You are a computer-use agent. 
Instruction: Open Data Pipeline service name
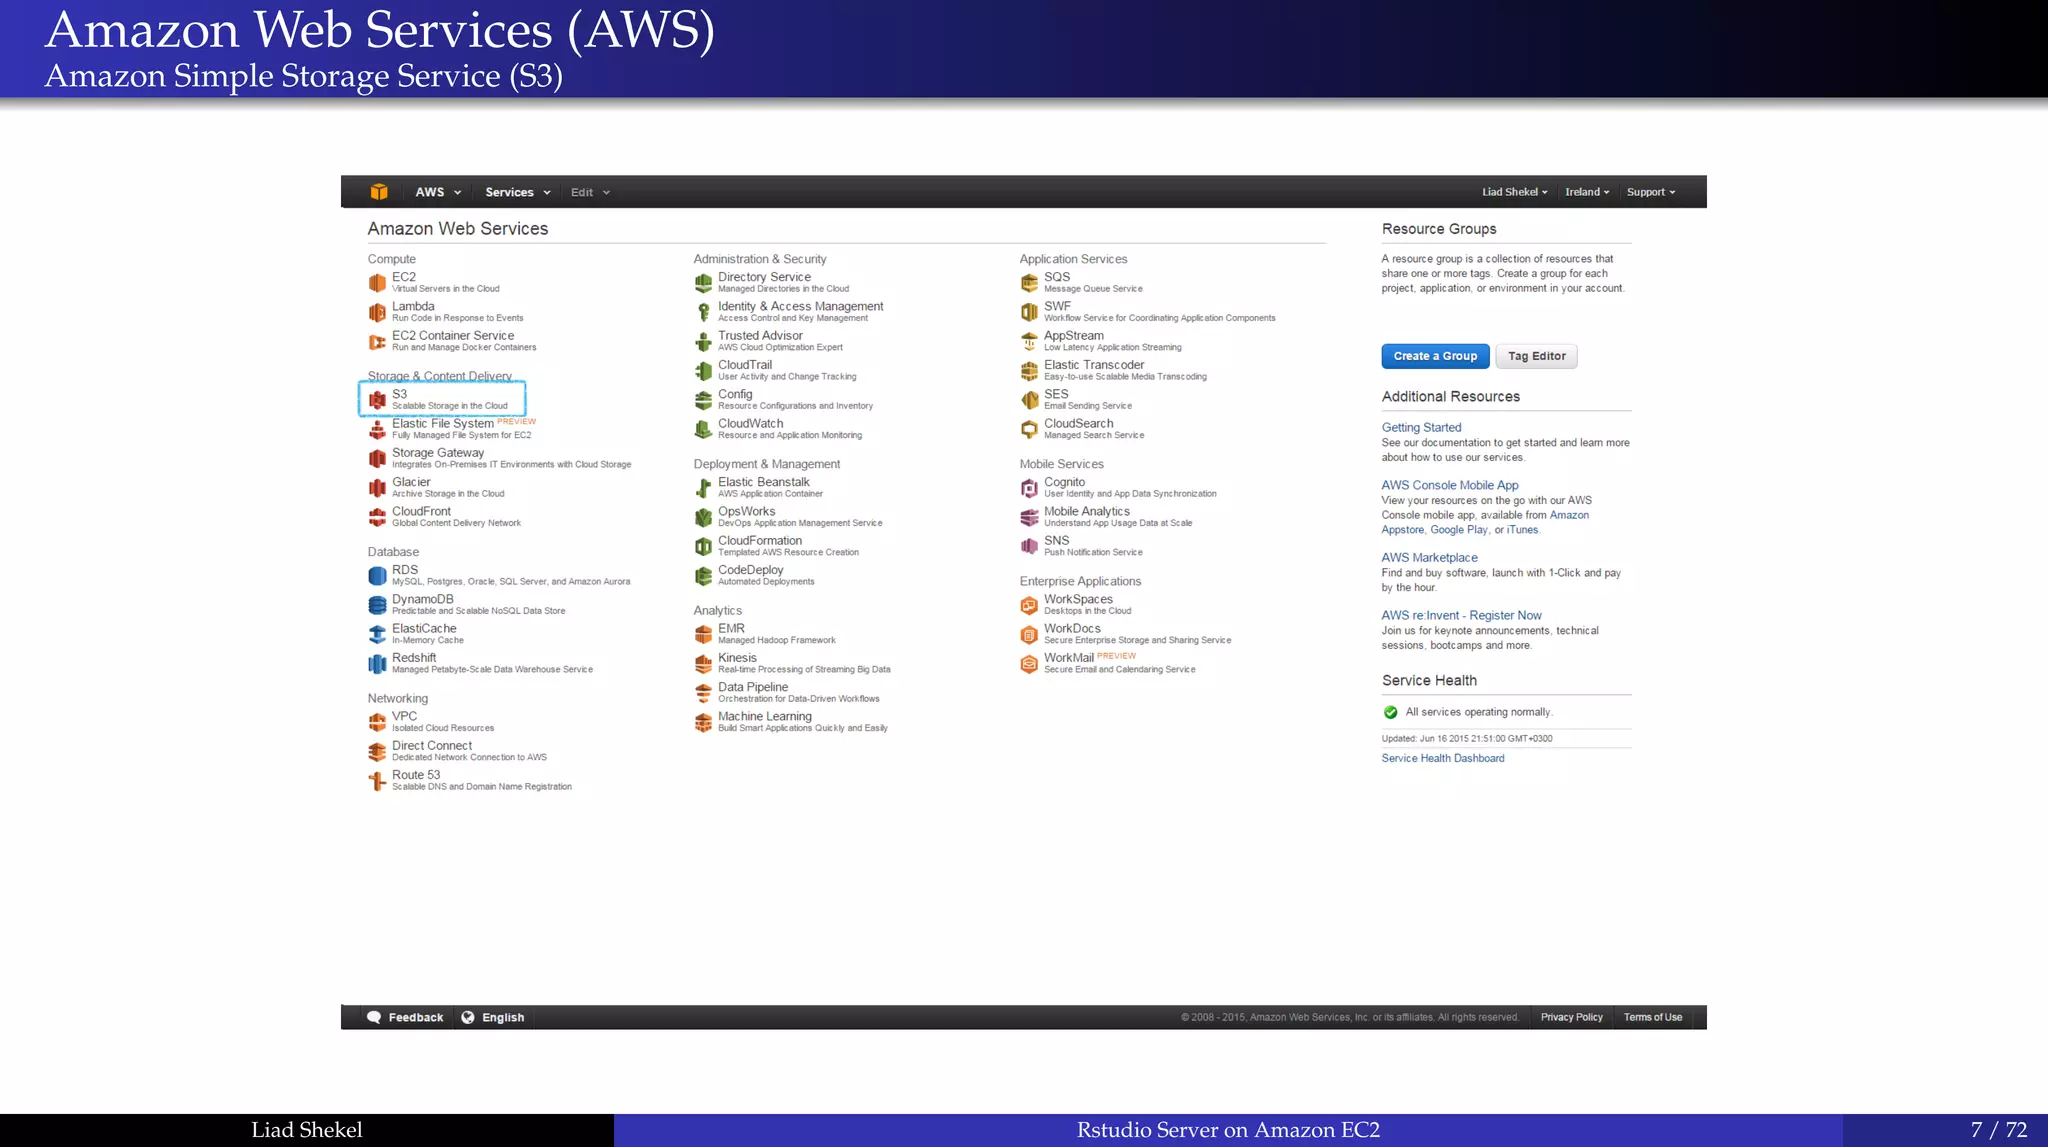(753, 687)
